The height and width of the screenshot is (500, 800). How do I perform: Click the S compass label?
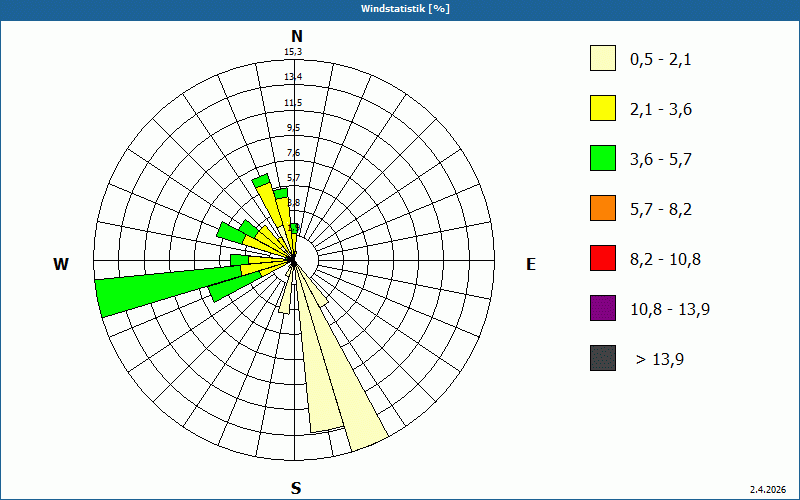296,488
